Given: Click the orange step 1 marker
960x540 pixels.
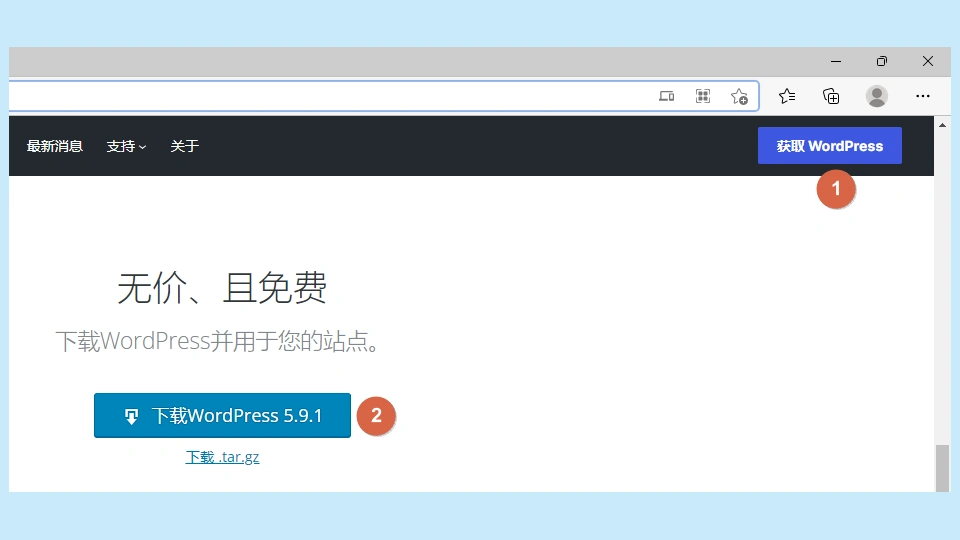Looking at the screenshot, I should [x=836, y=188].
